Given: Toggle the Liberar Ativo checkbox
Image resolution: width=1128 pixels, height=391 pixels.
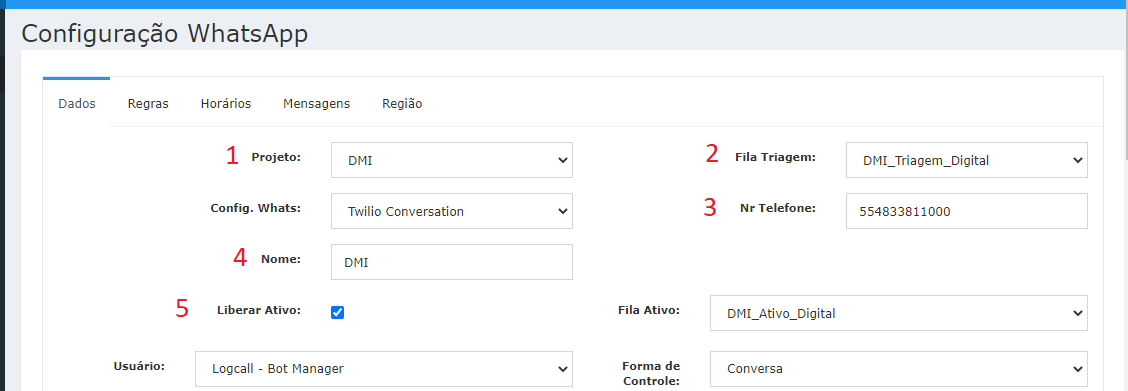Looking at the screenshot, I should [x=337, y=312].
